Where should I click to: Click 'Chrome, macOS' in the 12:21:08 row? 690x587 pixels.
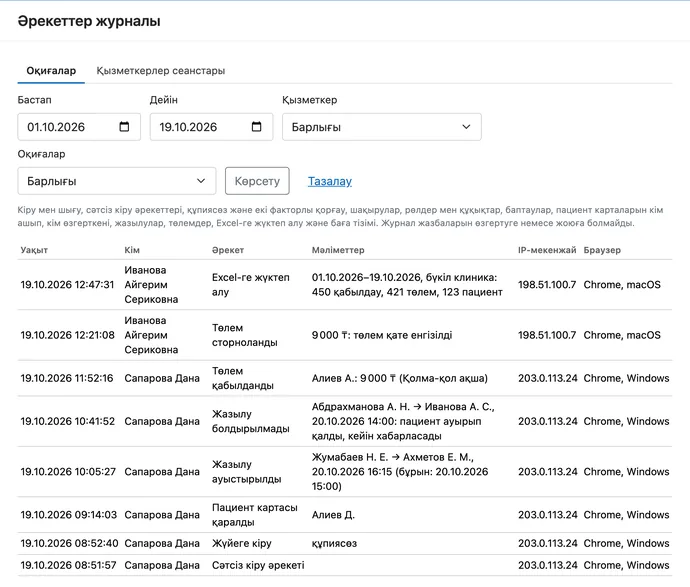(622, 335)
